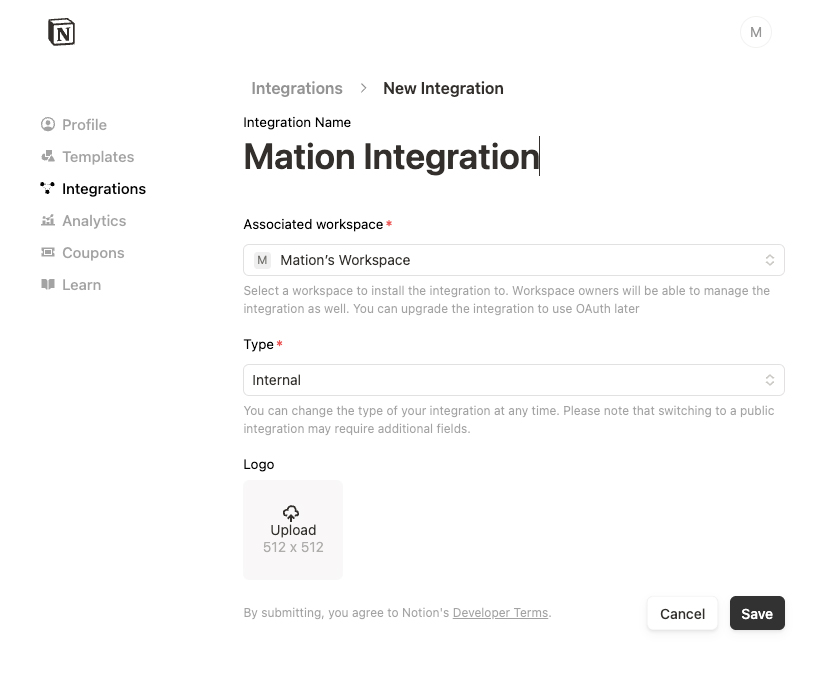This screenshot has height=681, width=820.
Task: Click the Templates shapes icon
Action: point(48,156)
